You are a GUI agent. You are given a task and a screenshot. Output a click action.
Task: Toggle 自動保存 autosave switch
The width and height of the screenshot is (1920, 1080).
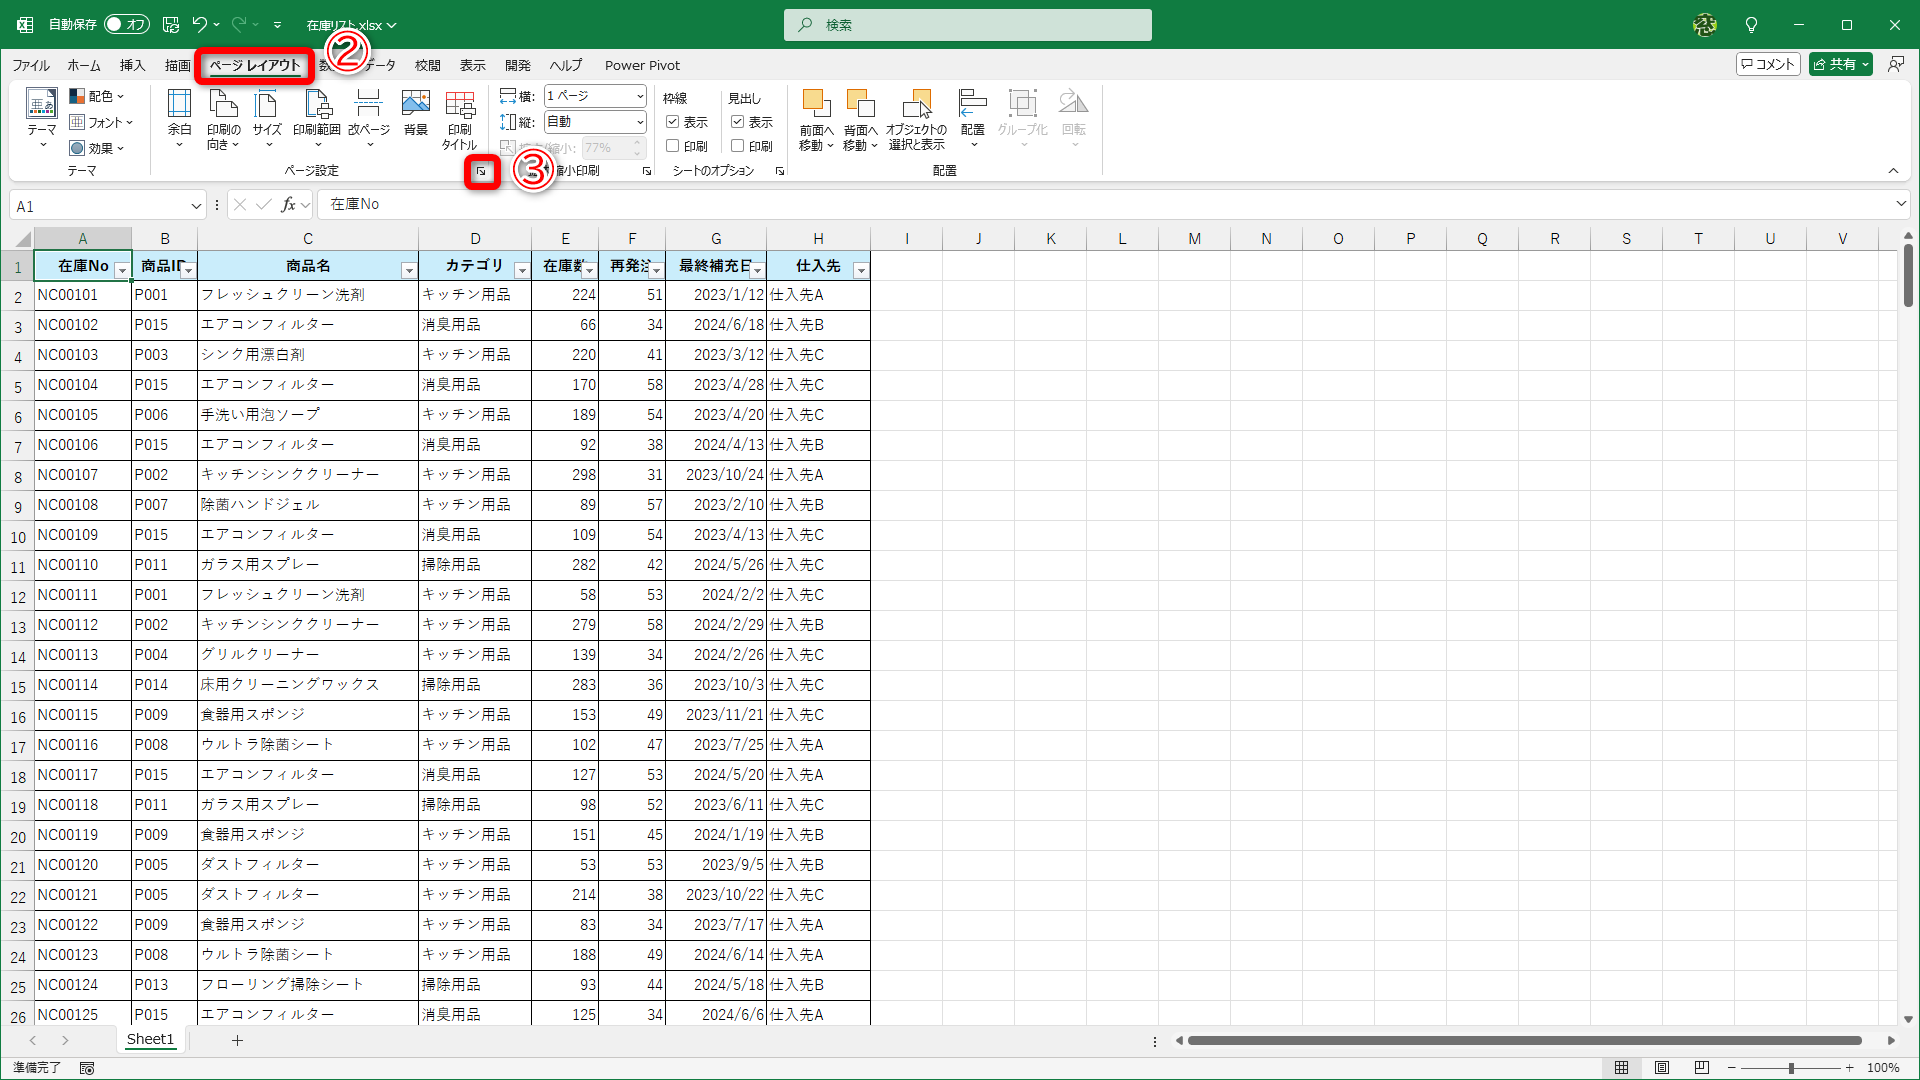126,24
